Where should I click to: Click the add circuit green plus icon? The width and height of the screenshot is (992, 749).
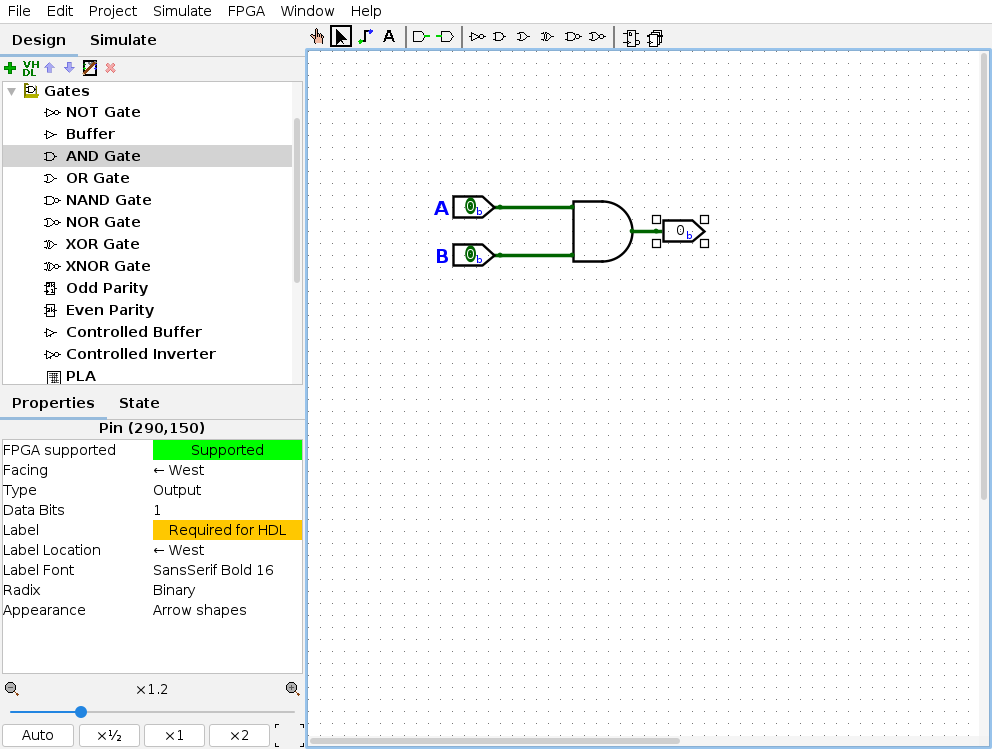coord(10,68)
